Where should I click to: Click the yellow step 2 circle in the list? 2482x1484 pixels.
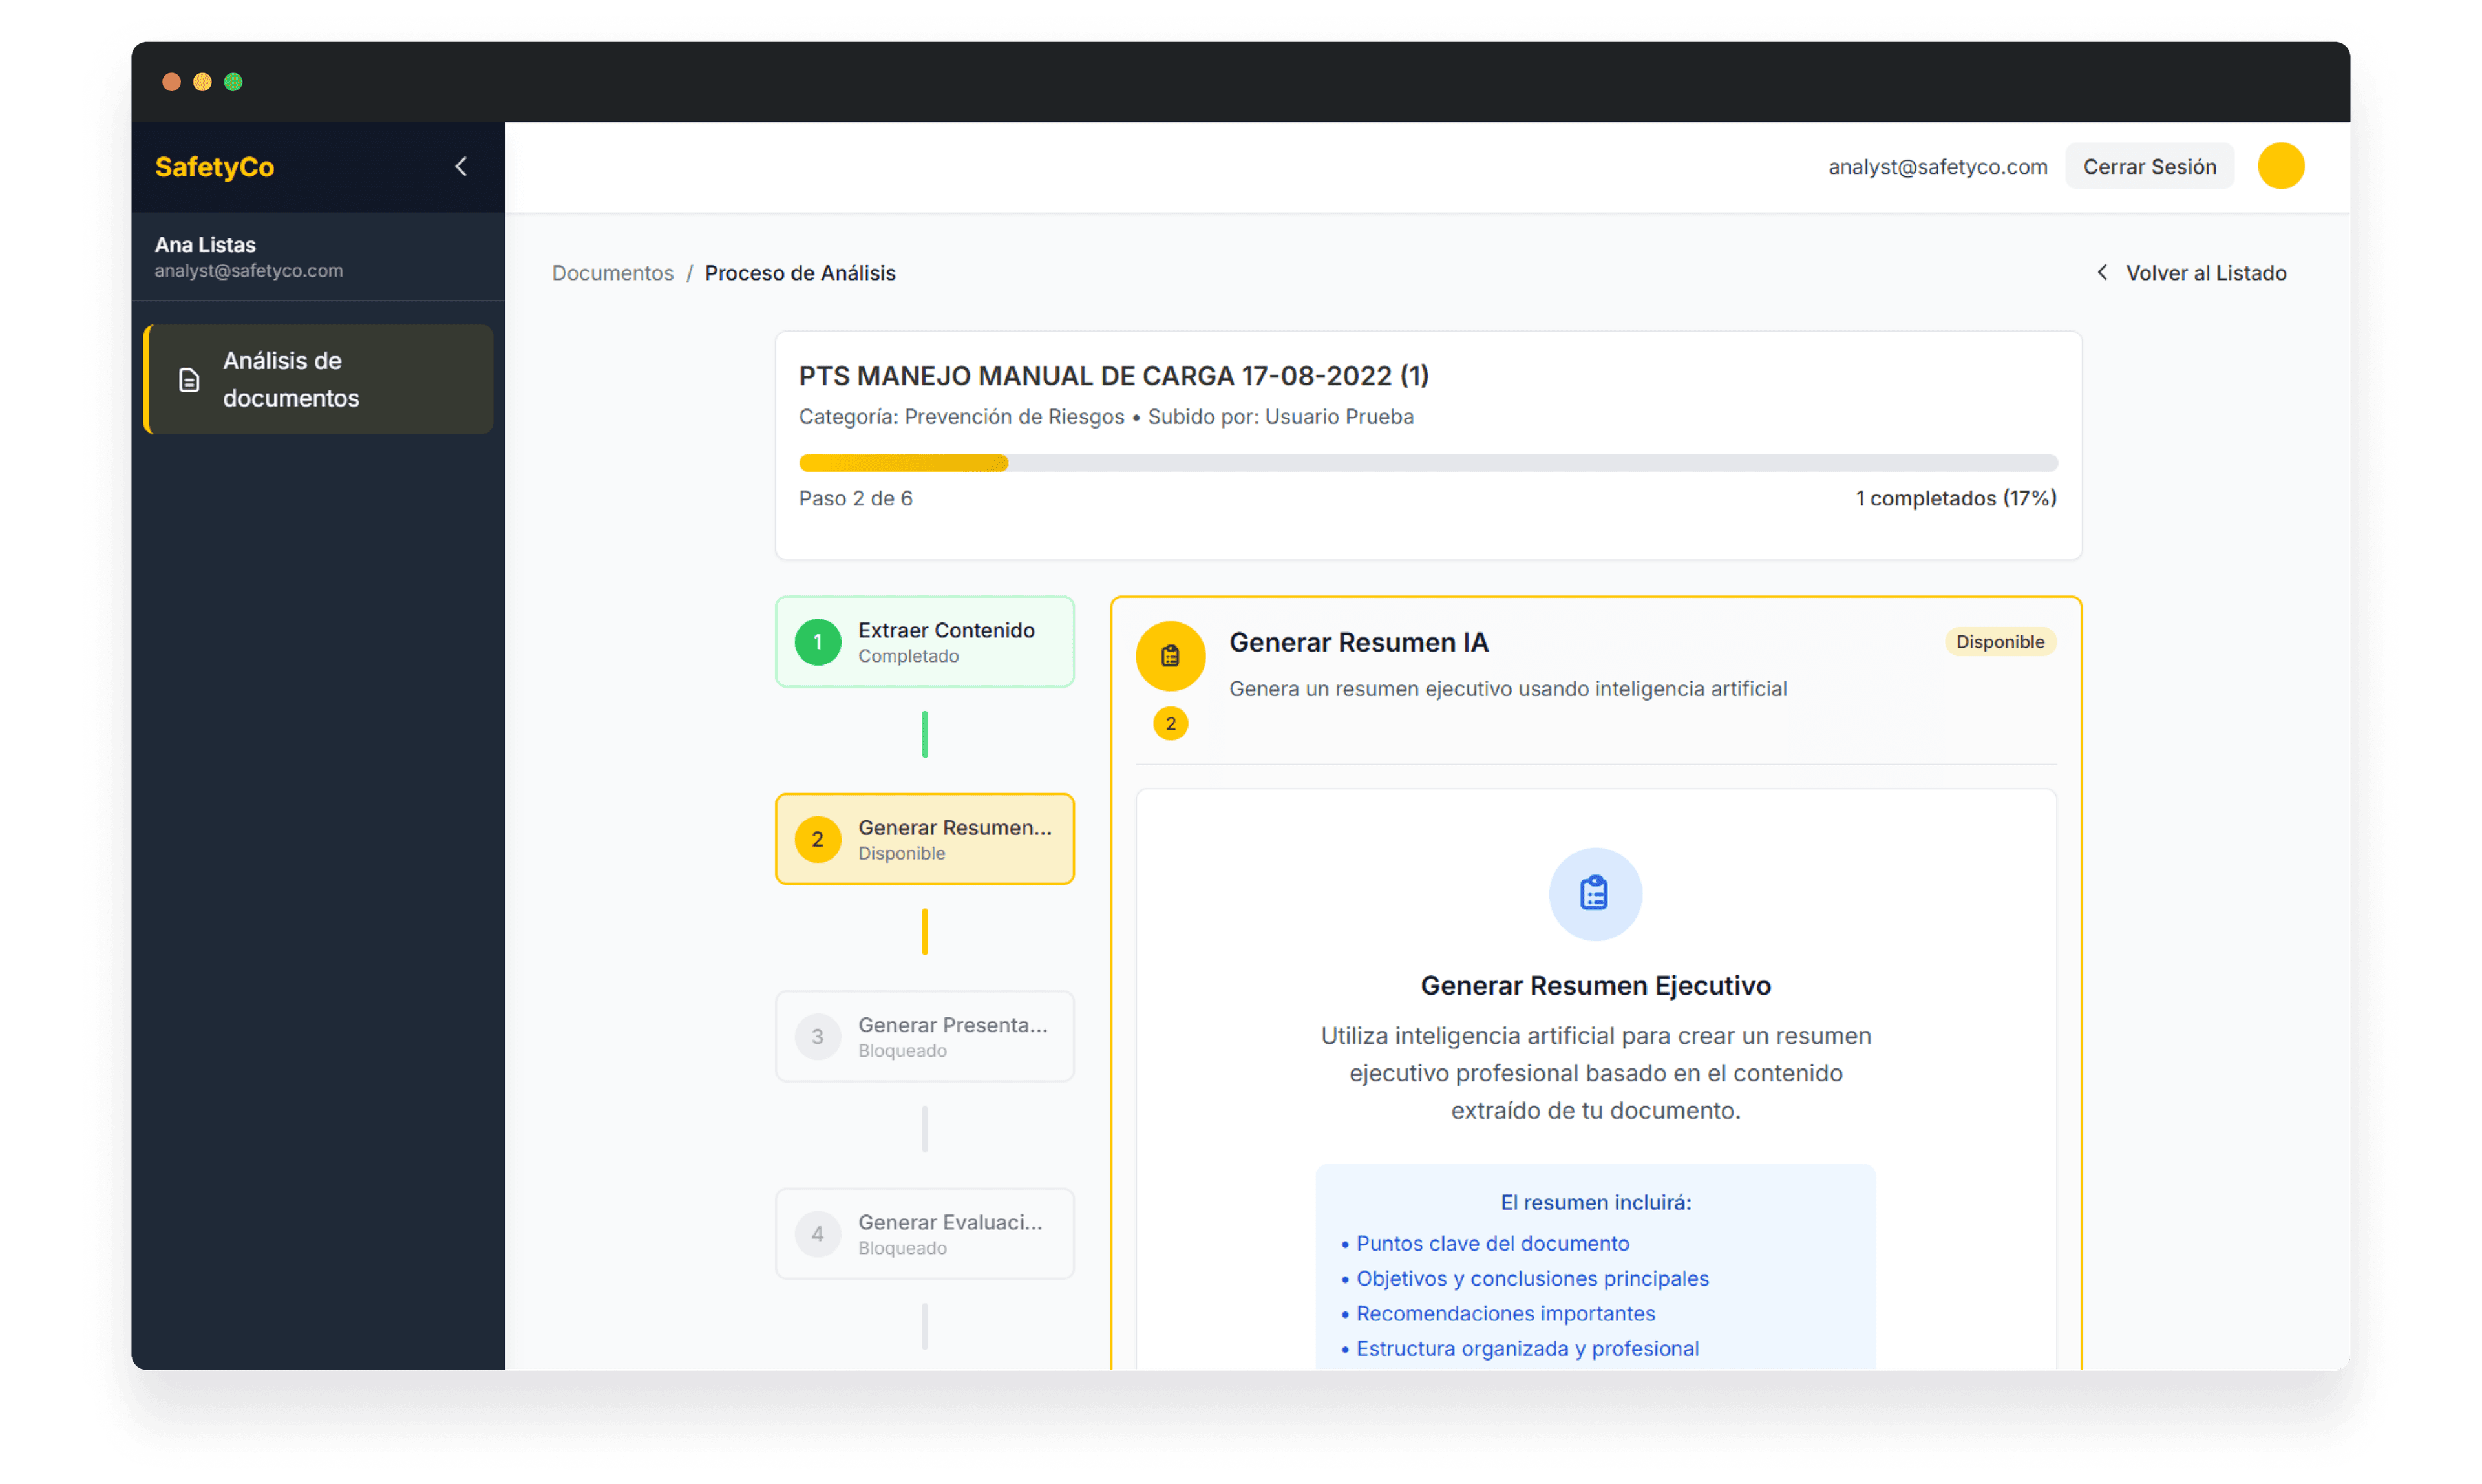click(817, 839)
